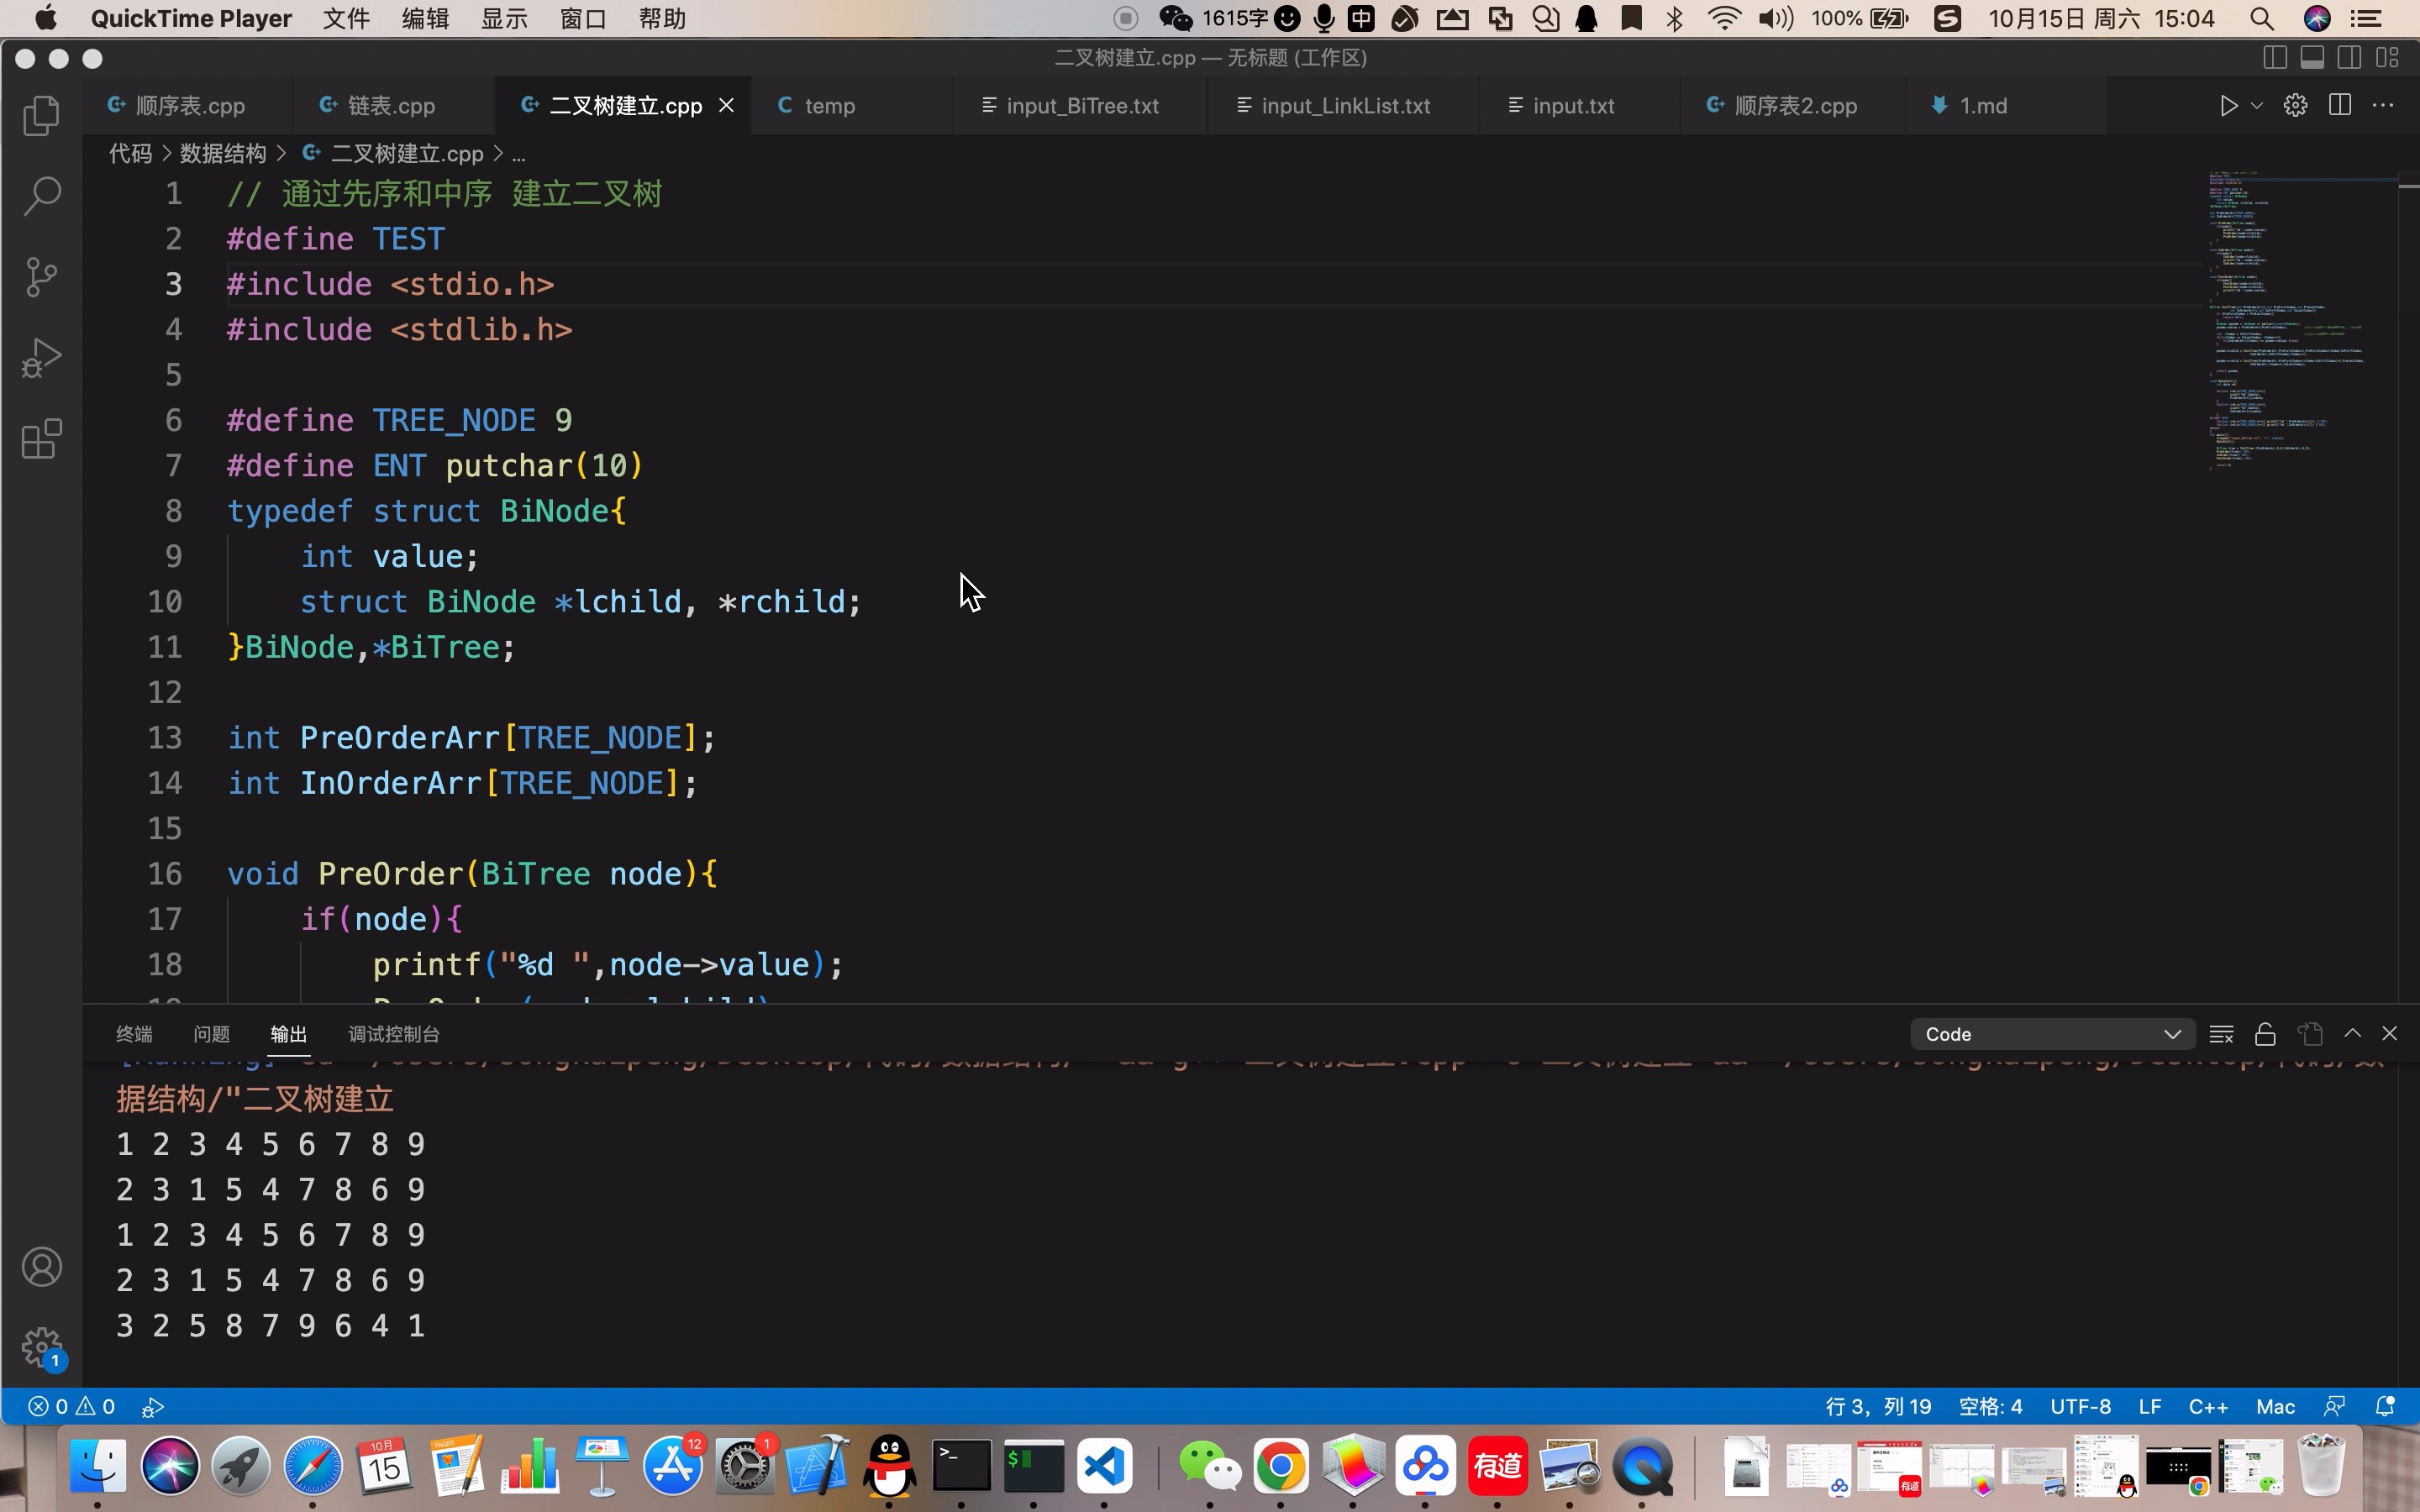Viewport: 2420px width, 1512px height.
Task: Open the Run and Debug view
Action: pyautogui.click(x=41, y=358)
